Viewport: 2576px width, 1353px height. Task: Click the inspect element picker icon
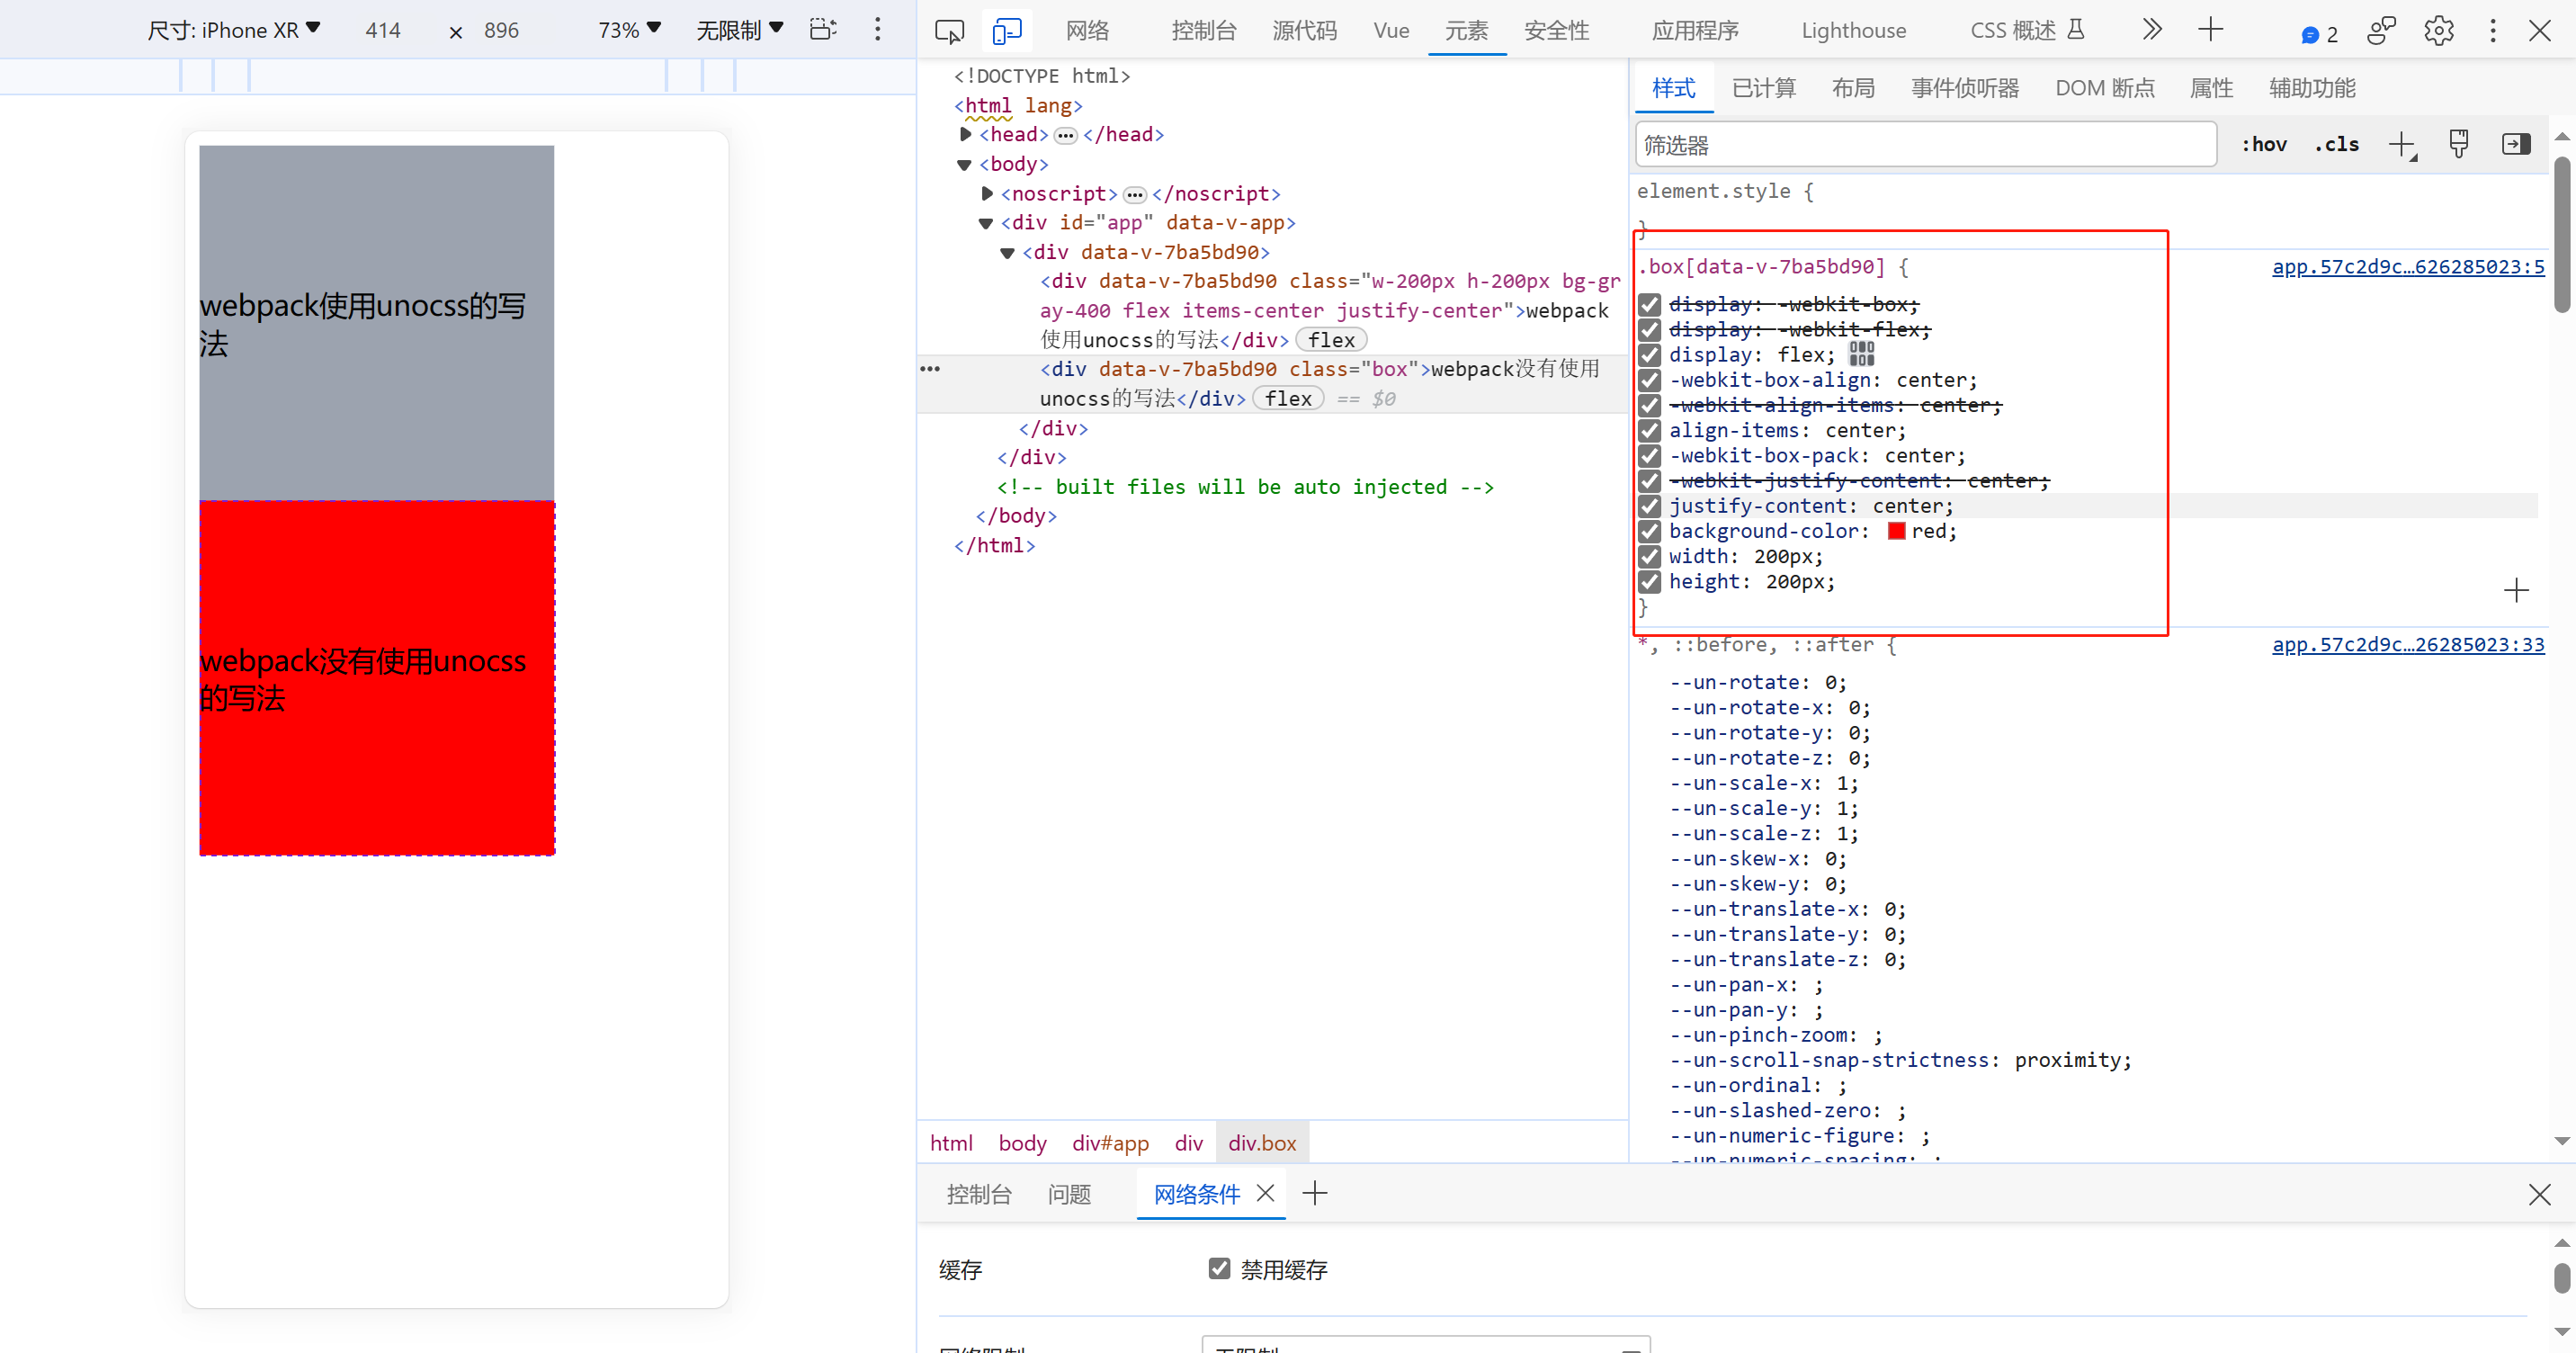[x=949, y=31]
